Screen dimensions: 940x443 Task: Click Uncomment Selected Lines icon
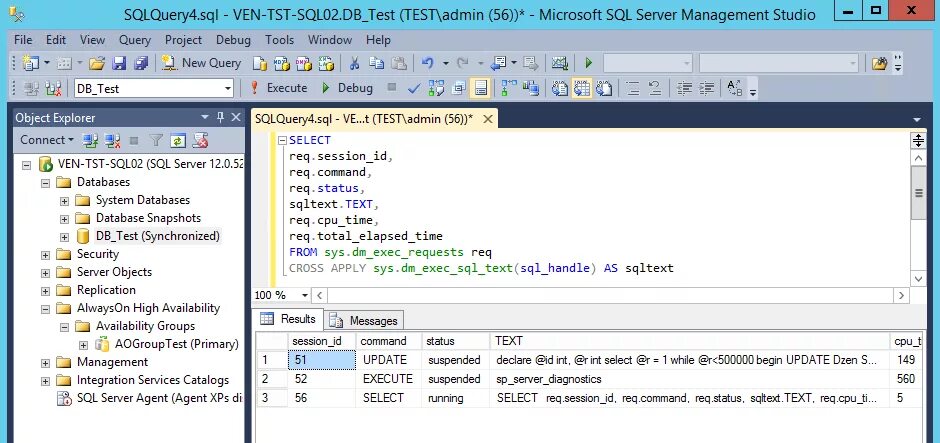point(655,88)
